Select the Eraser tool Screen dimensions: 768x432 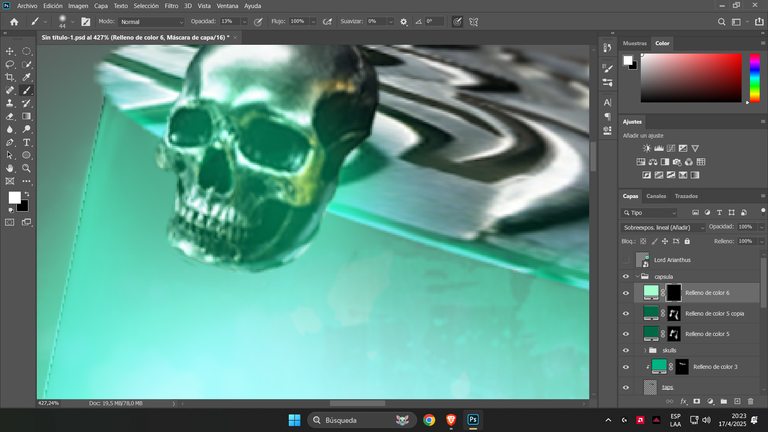click(10, 117)
